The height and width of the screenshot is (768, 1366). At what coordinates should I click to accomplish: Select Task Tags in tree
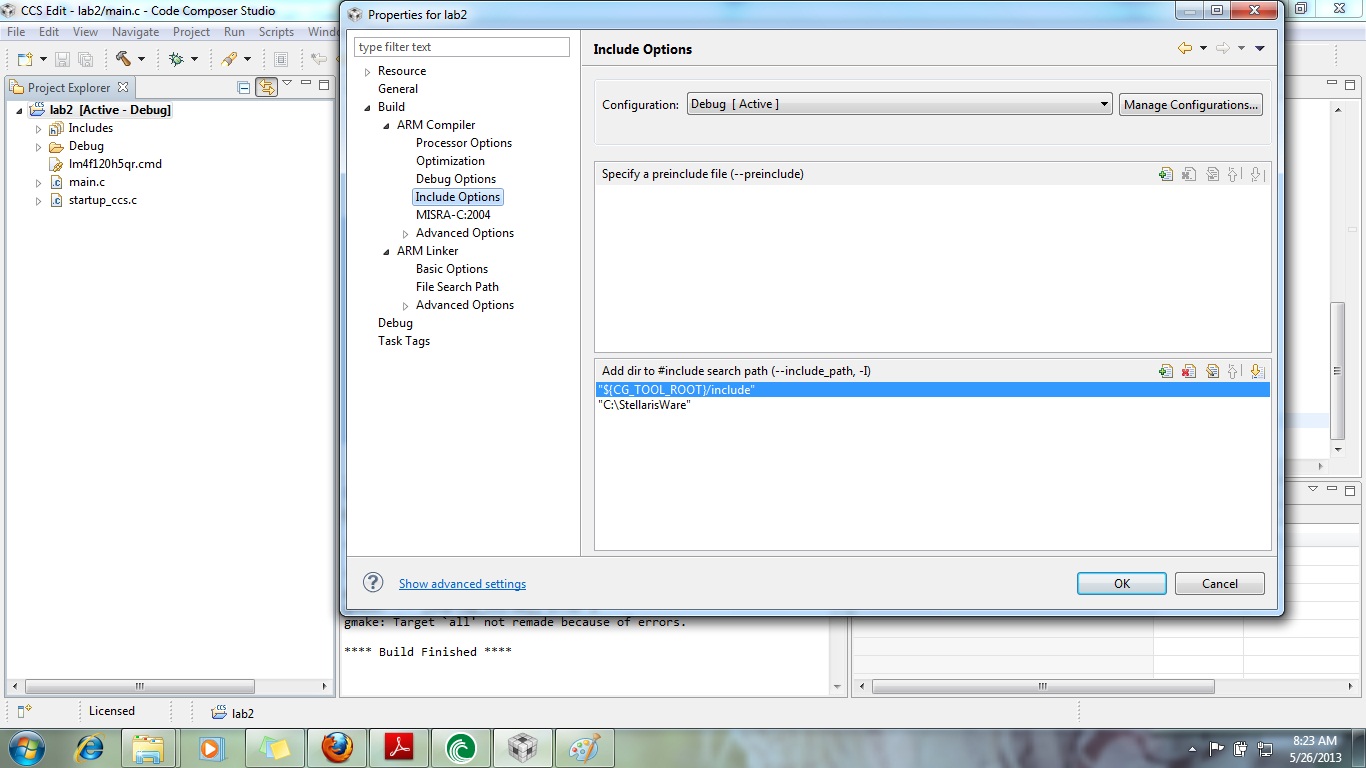(x=404, y=341)
